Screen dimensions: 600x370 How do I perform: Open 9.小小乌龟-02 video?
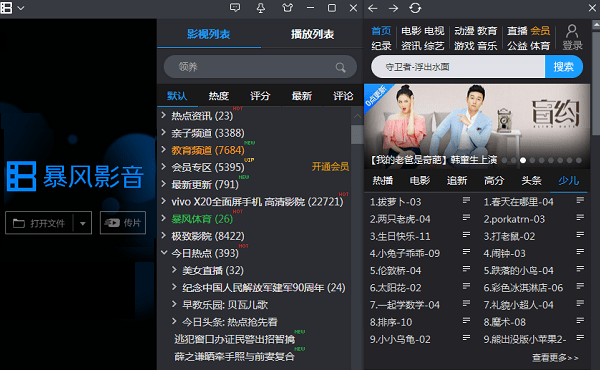click(400, 339)
